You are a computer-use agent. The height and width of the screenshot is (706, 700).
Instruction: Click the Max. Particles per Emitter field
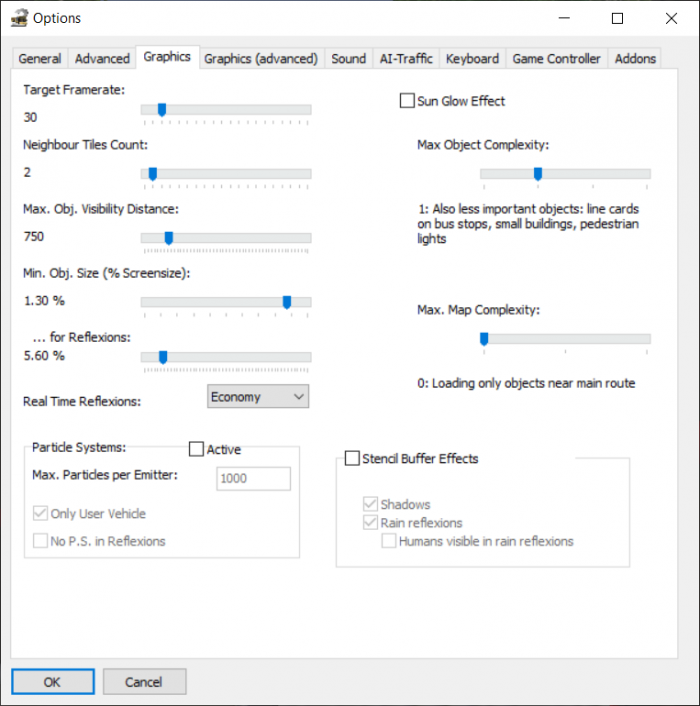[x=254, y=479]
